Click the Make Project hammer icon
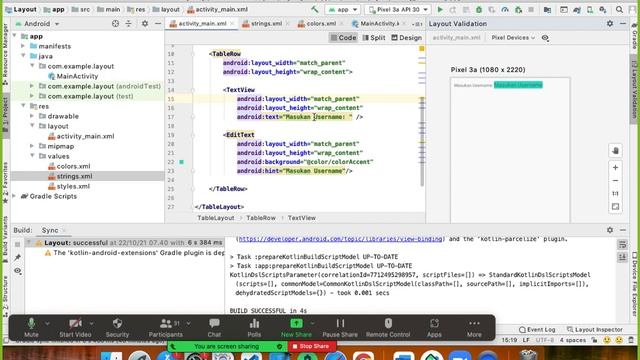 pyautogui.click(x=314, y=9)
